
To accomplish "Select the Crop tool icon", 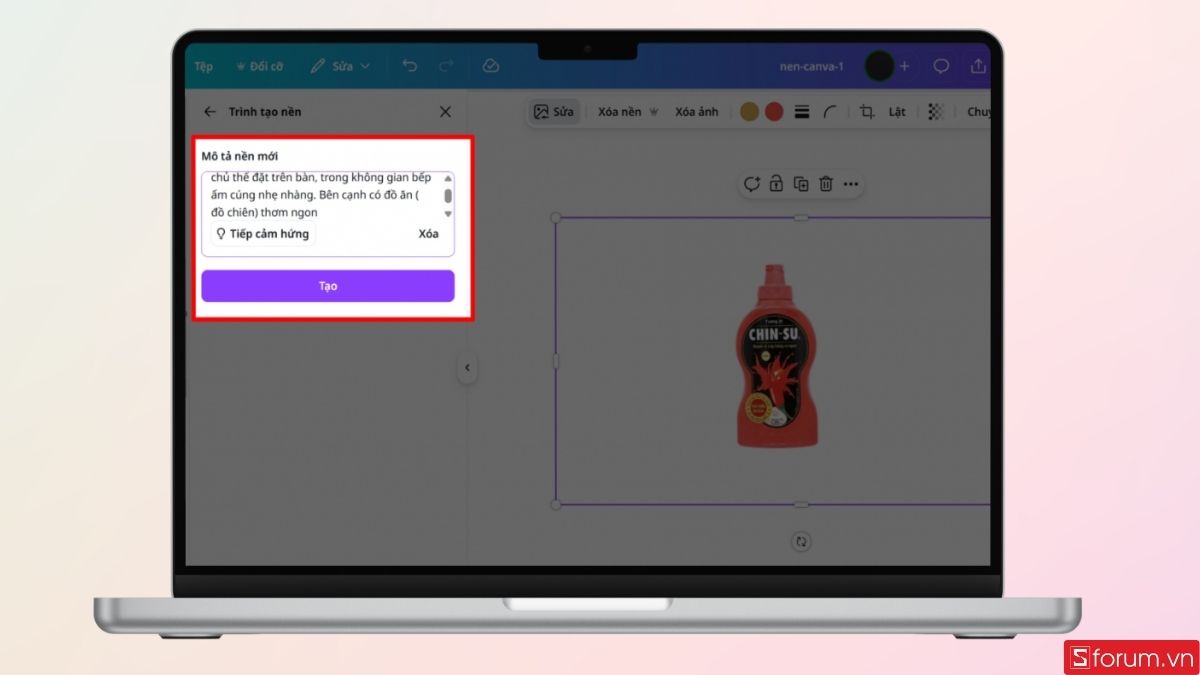I will pos(867,112).
